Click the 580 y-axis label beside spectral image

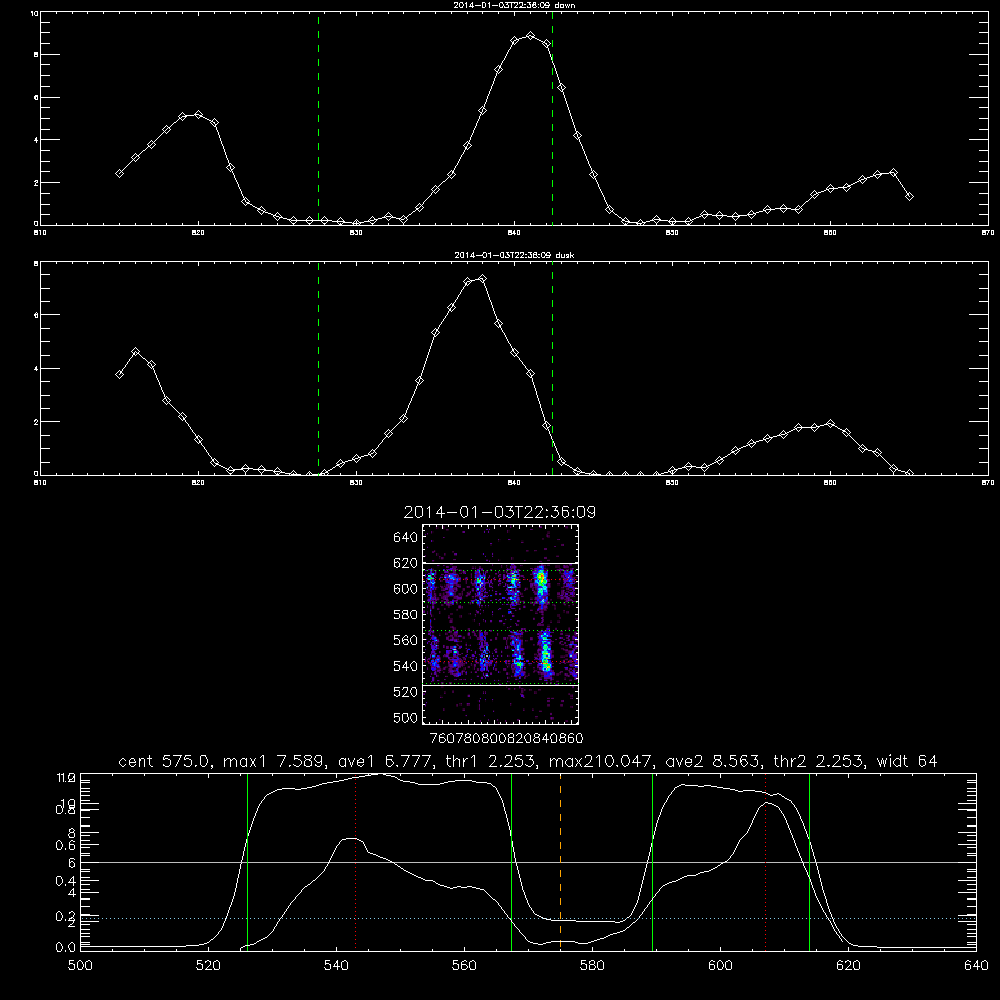click(x=405, y=615)
